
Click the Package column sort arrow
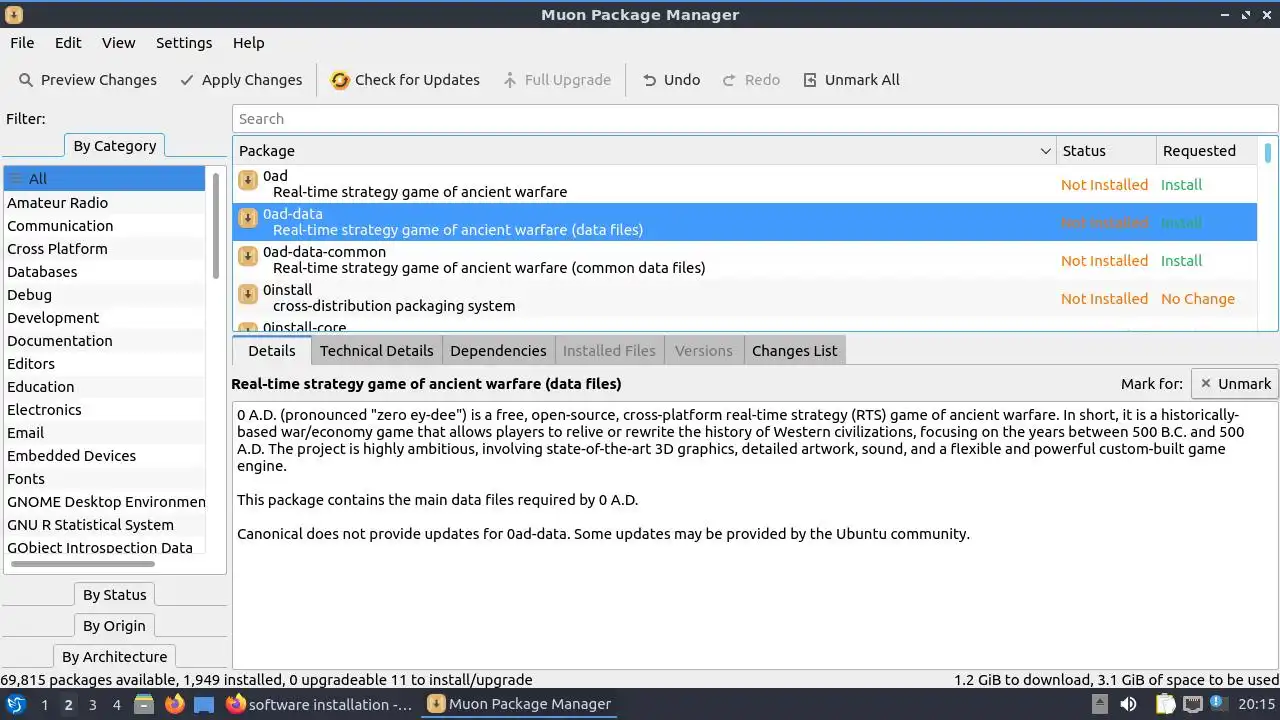tap(1046, 151)
